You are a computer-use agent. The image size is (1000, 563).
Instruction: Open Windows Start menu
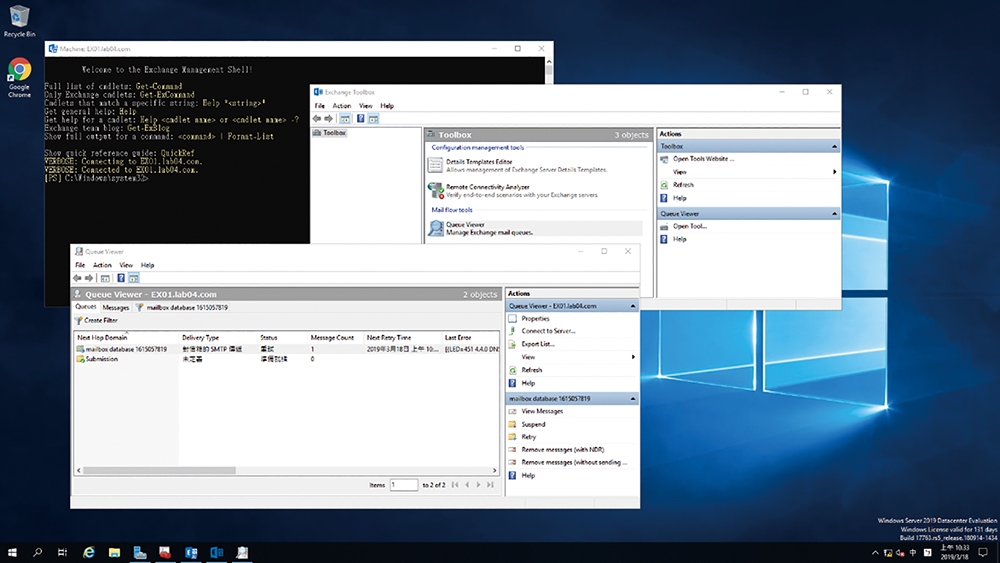12,552
